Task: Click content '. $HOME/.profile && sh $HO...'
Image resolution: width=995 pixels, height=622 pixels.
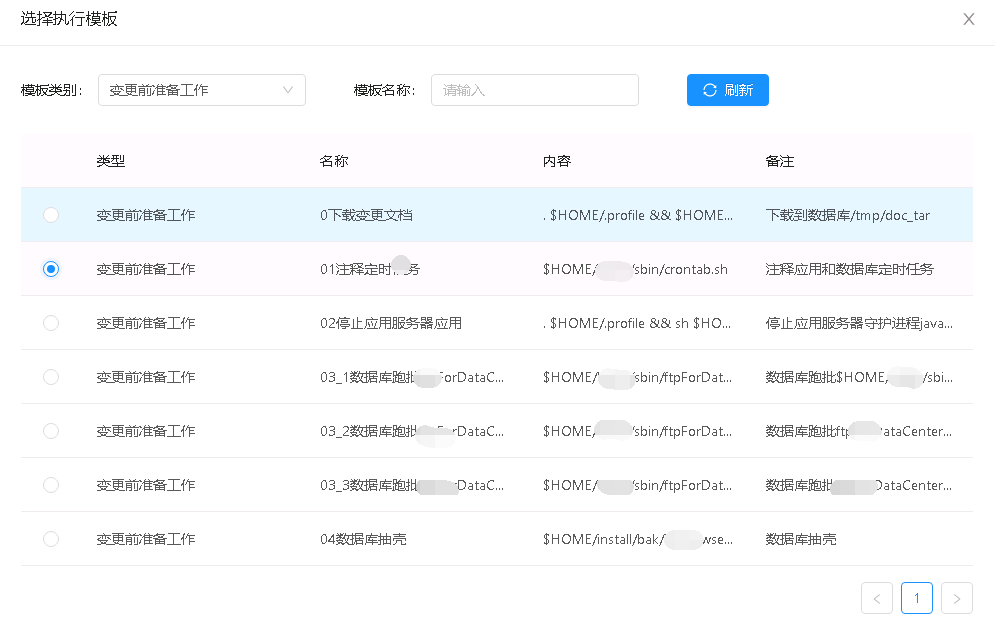Action: click(636, 323)
